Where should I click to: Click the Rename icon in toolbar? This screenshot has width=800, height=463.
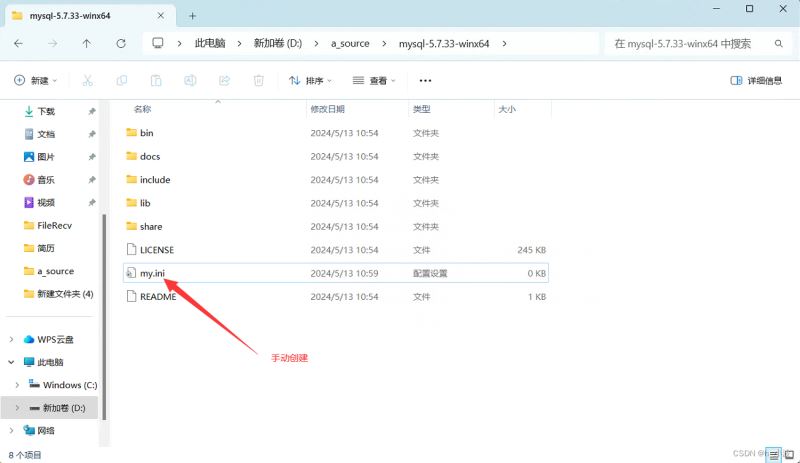pos(190,80)
